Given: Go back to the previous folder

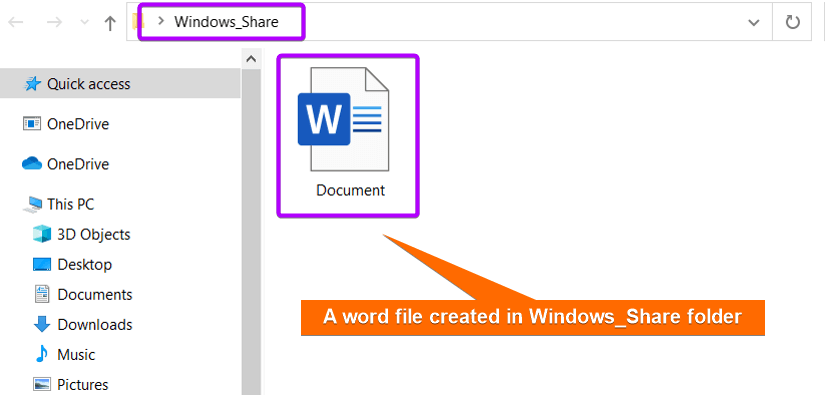Looking at the screenshot, I should click(x=15, y=22).
